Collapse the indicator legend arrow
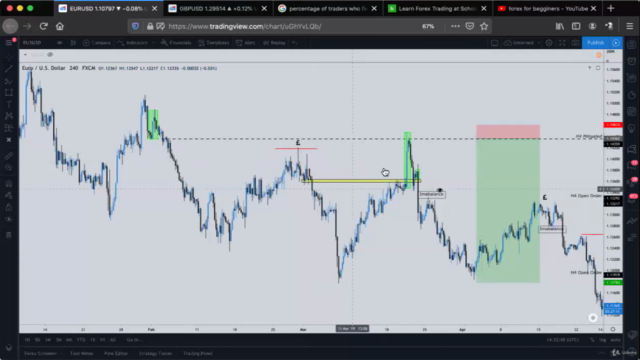Screen dimensions: 640x360 [25, 55]
